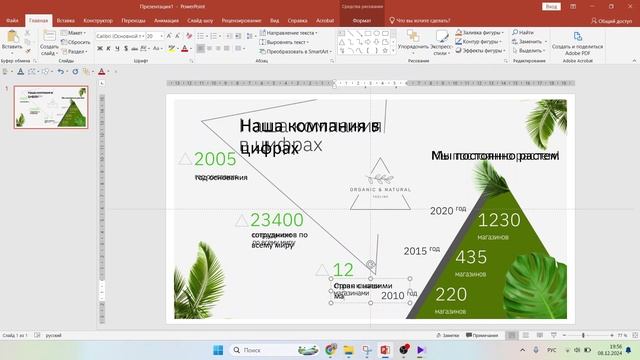
Task: Toggle bold Ж formatting
Action: tap(100, 49)
